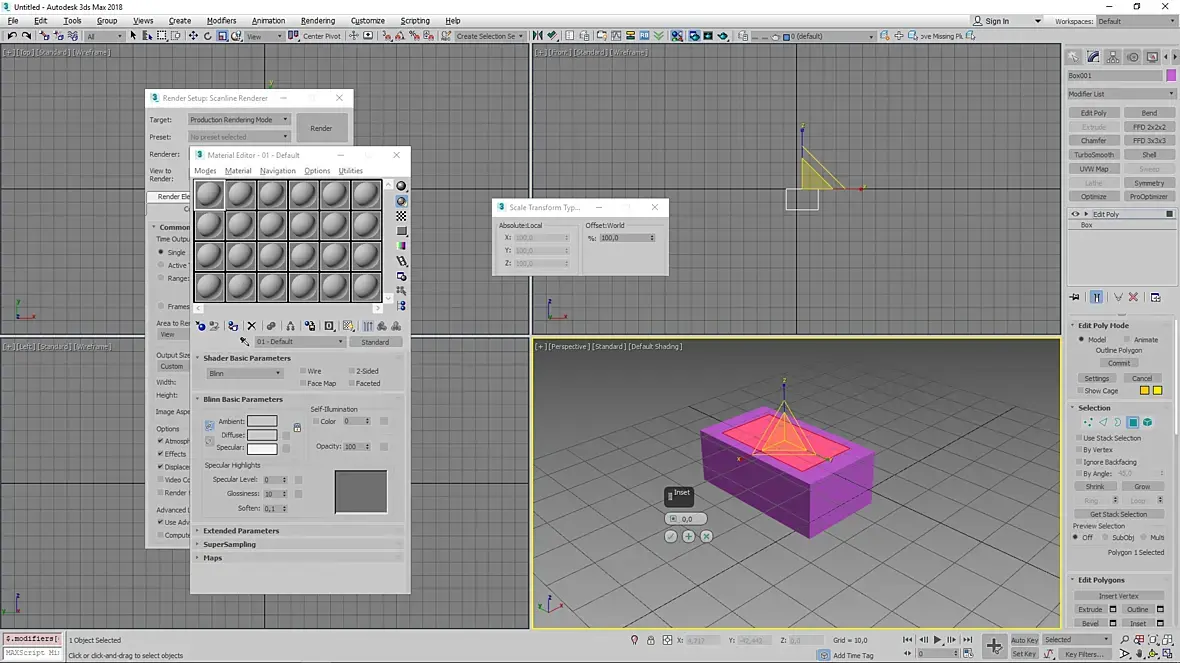Click the Render button
1180x663 pixels.
(321, 128)
